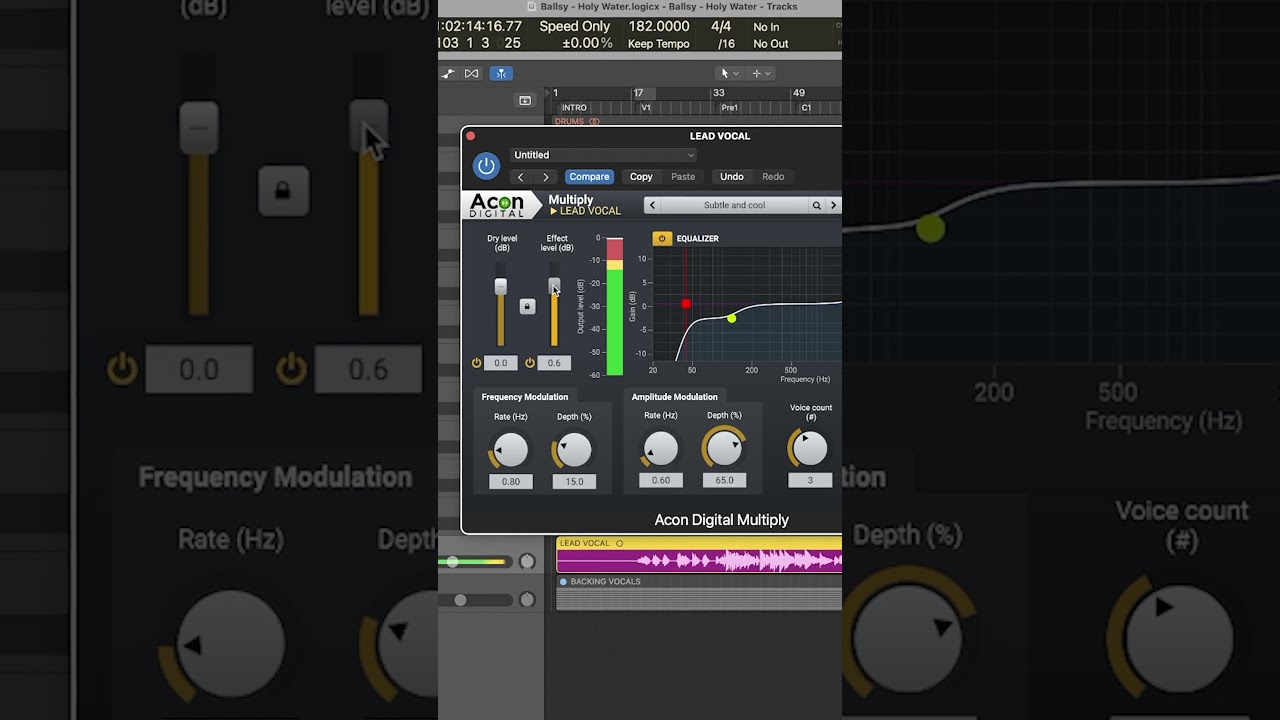Click the 0.80 Rate value field
1280x720 pixels.
tap(511, 482)
